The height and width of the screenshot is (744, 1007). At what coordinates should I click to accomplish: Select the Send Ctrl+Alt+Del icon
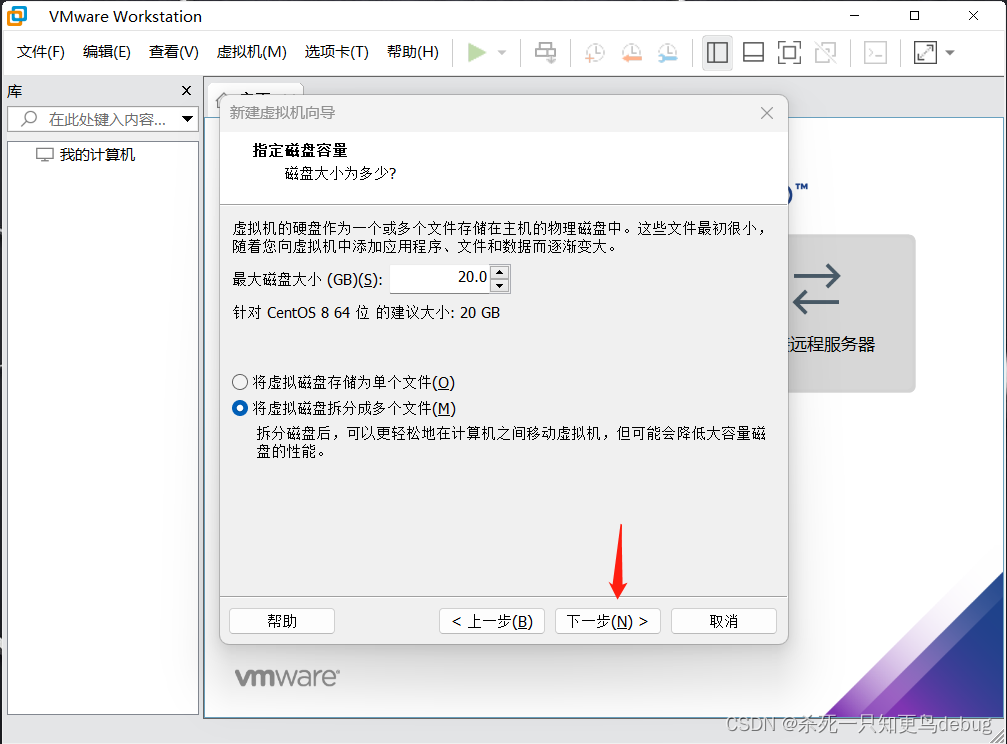click(x=546, y=52)
